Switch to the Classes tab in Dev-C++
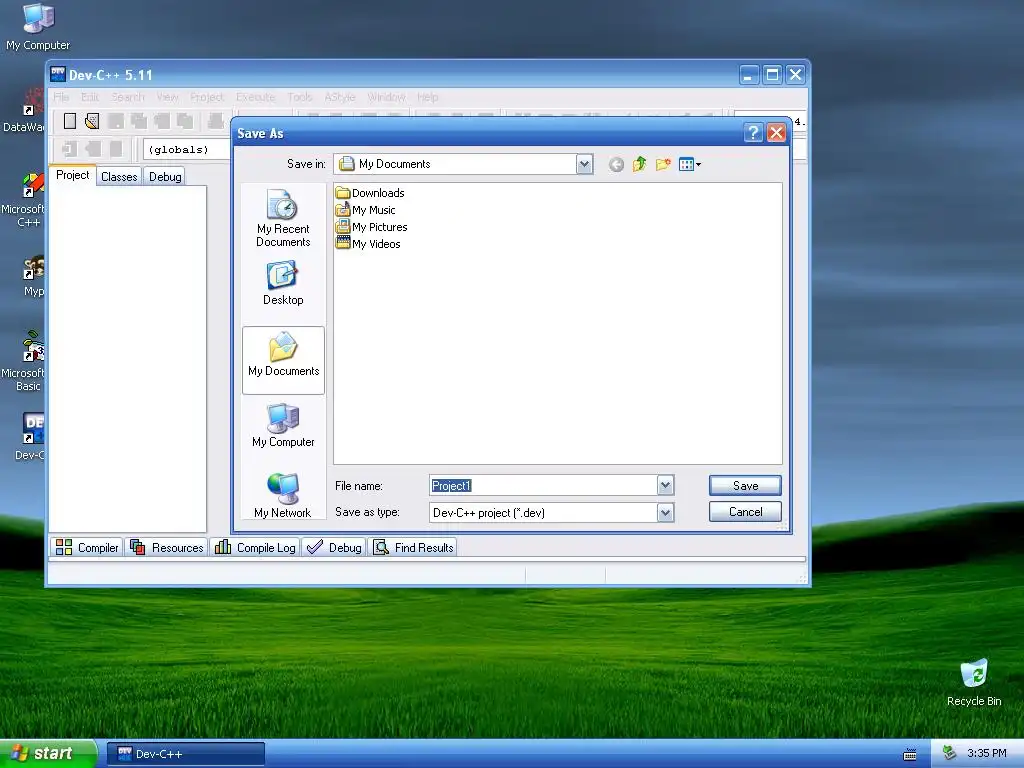Screen dimensions: 1024x768 click(119, 176)
